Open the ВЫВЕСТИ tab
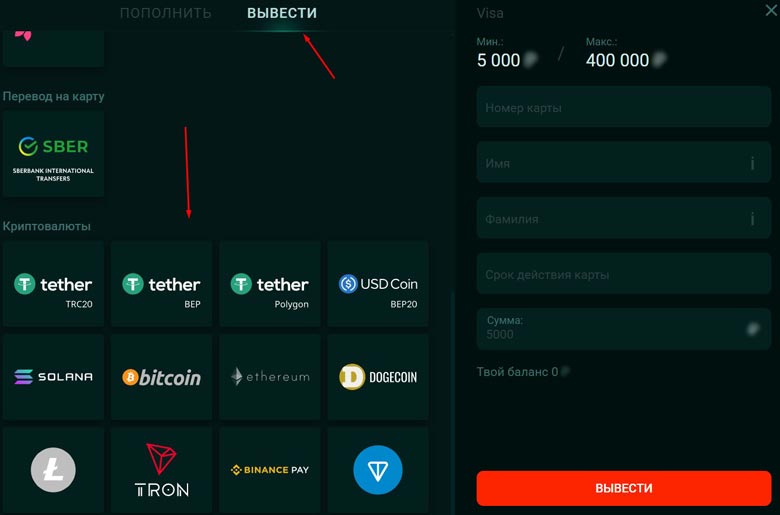Image resolution: width=780 pixels, height=515 pixels. click(x=282, y=13)
